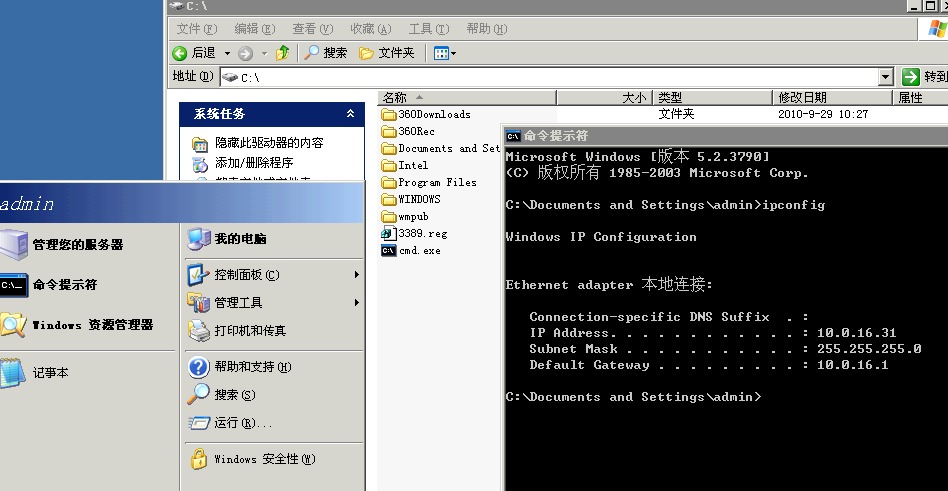Open 我的电脑 in Start menu

pyautogui.click(x=227, y=239)
